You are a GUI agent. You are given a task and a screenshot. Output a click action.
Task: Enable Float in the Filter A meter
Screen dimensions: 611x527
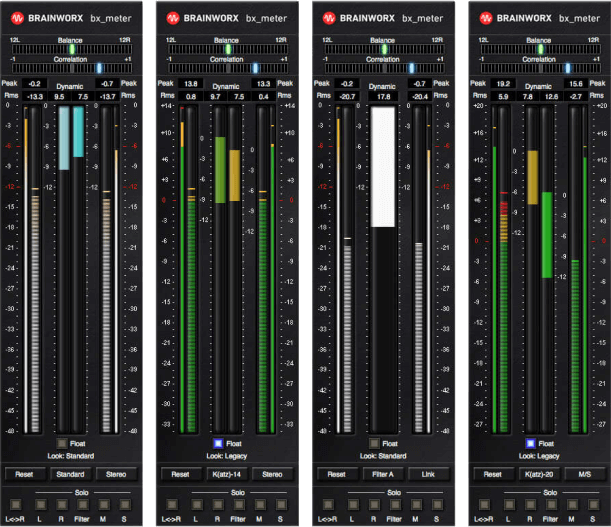click(x=374, y=443)
